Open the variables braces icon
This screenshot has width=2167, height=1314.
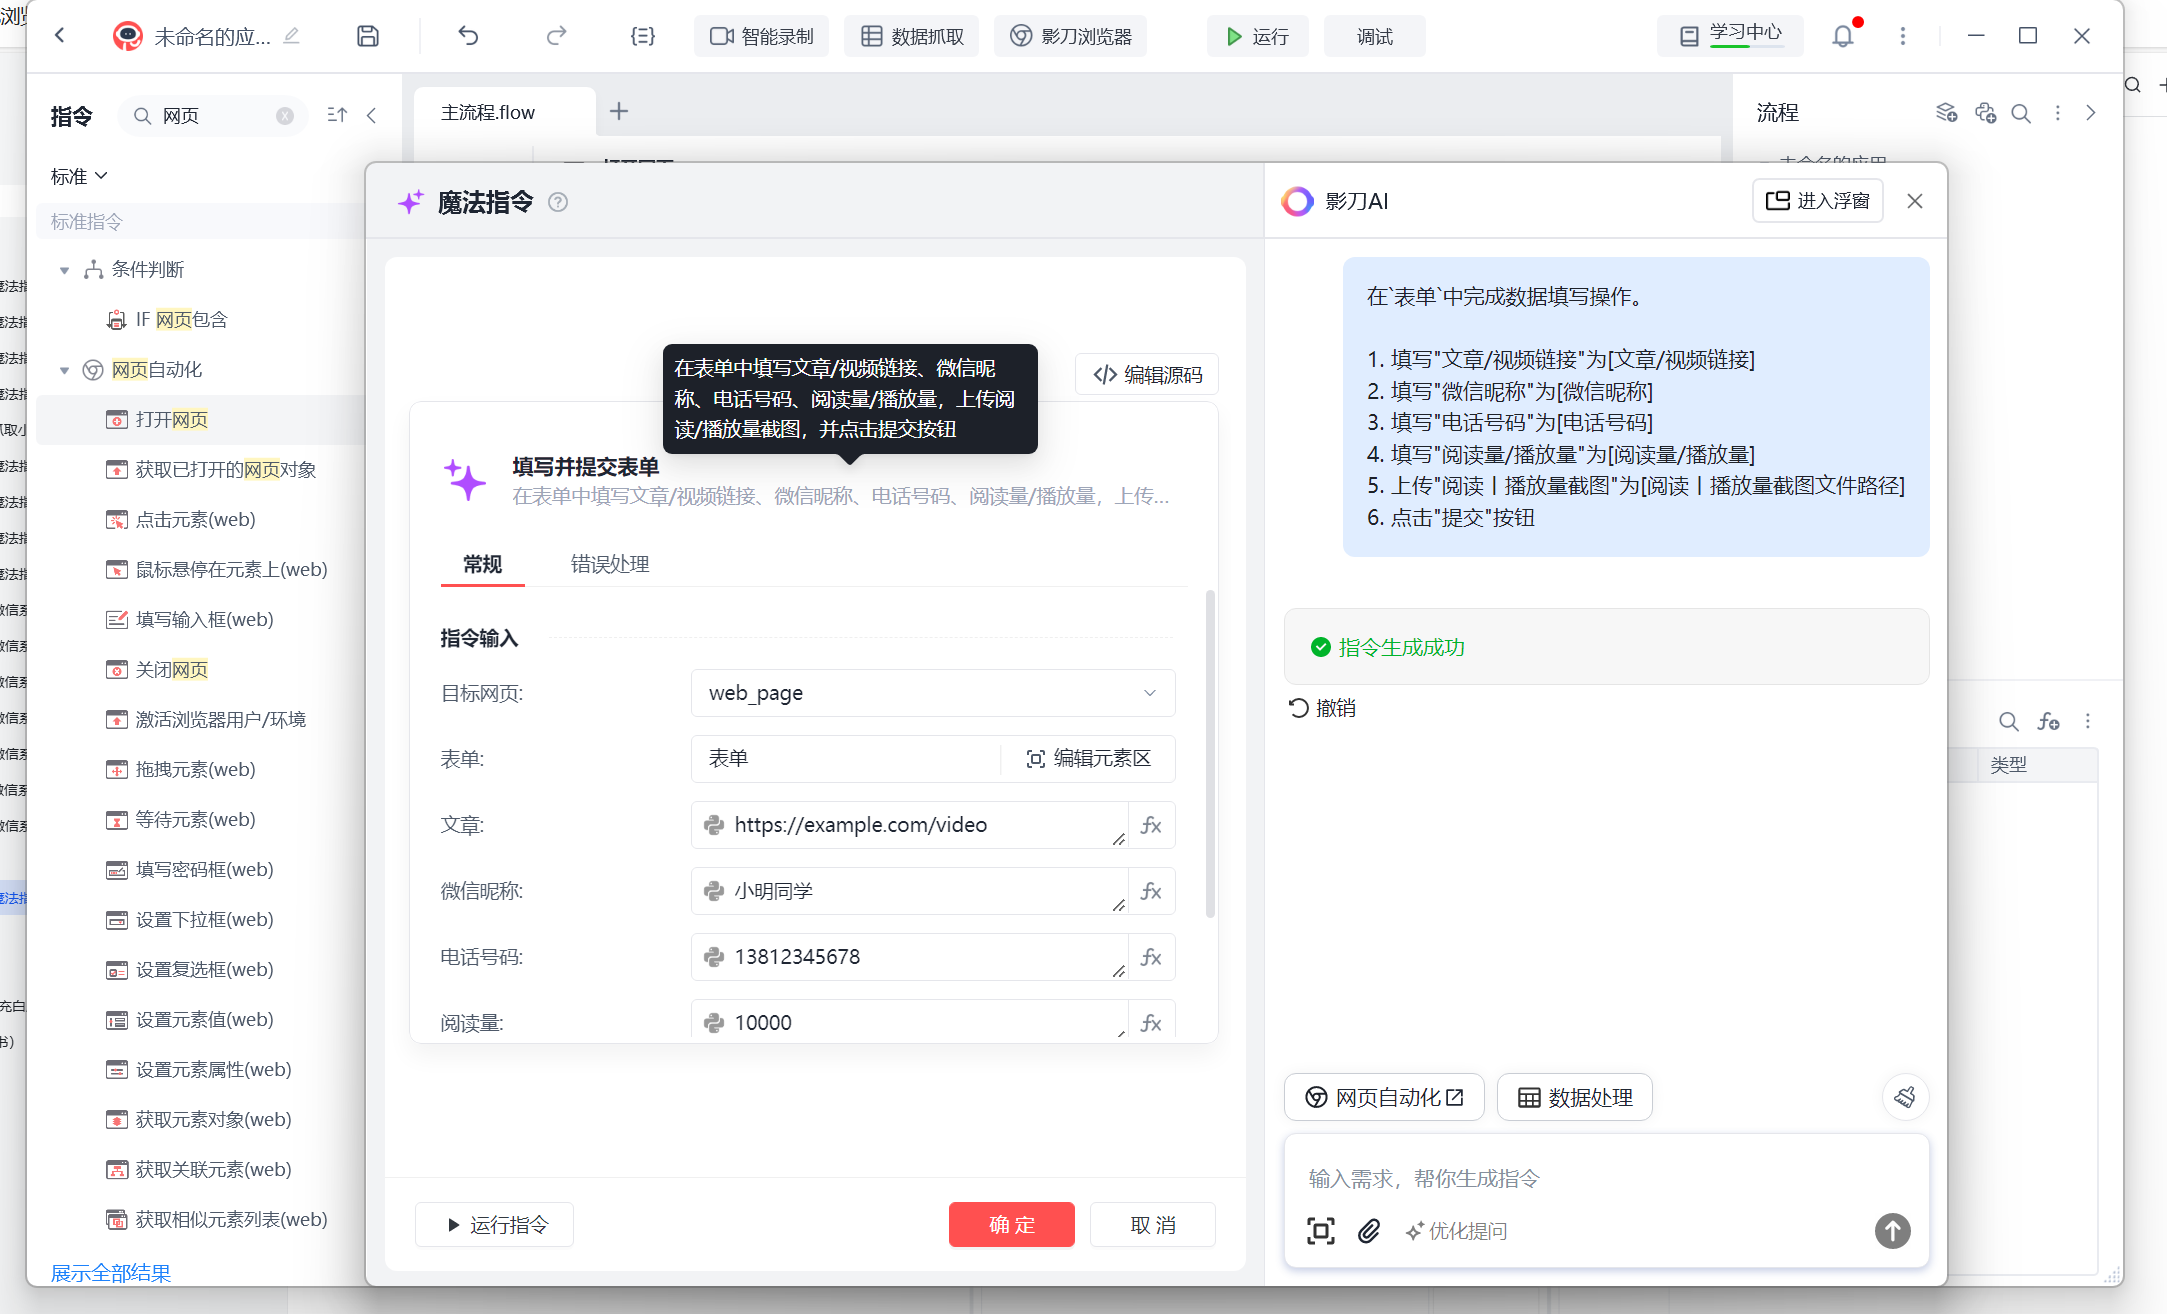click(x=642, y=36)
